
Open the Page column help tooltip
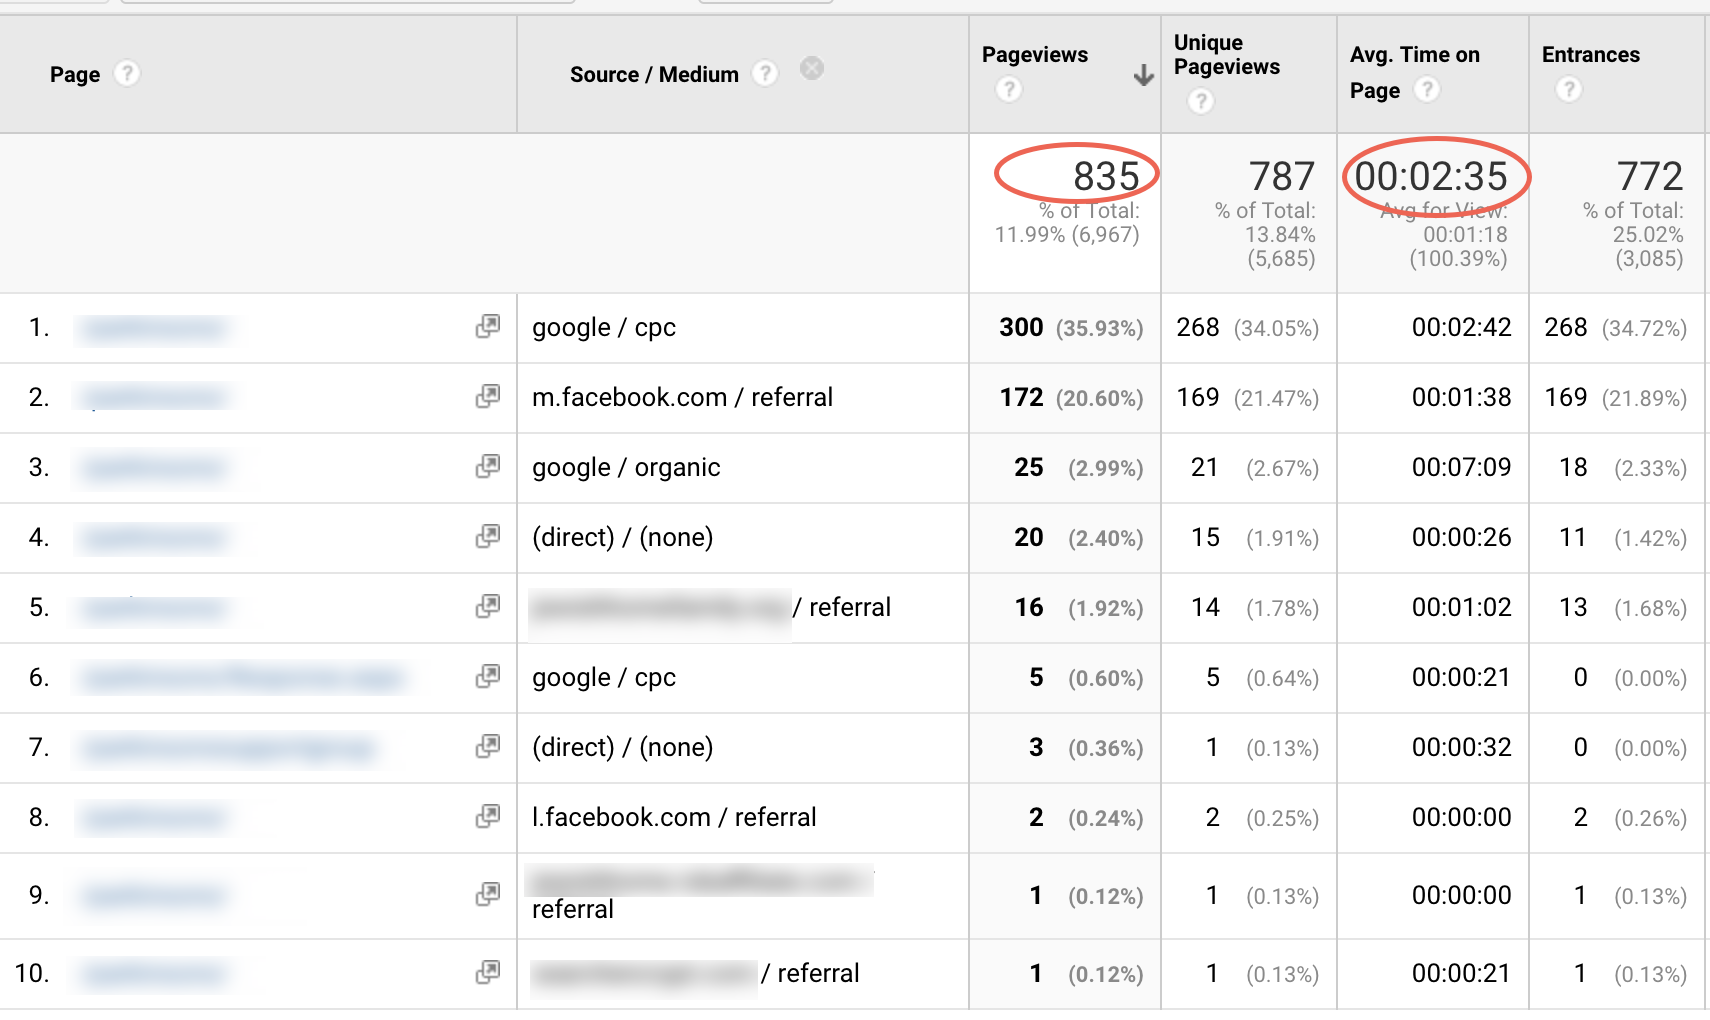(128, 73)
